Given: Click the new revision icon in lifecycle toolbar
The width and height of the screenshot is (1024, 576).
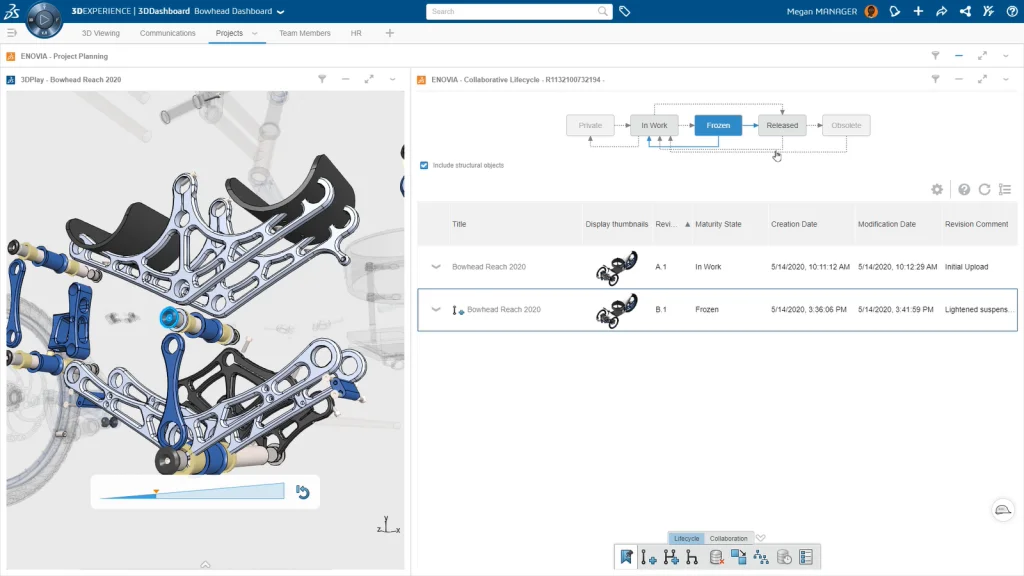Looking at the screenshot, I should [648, 557].
